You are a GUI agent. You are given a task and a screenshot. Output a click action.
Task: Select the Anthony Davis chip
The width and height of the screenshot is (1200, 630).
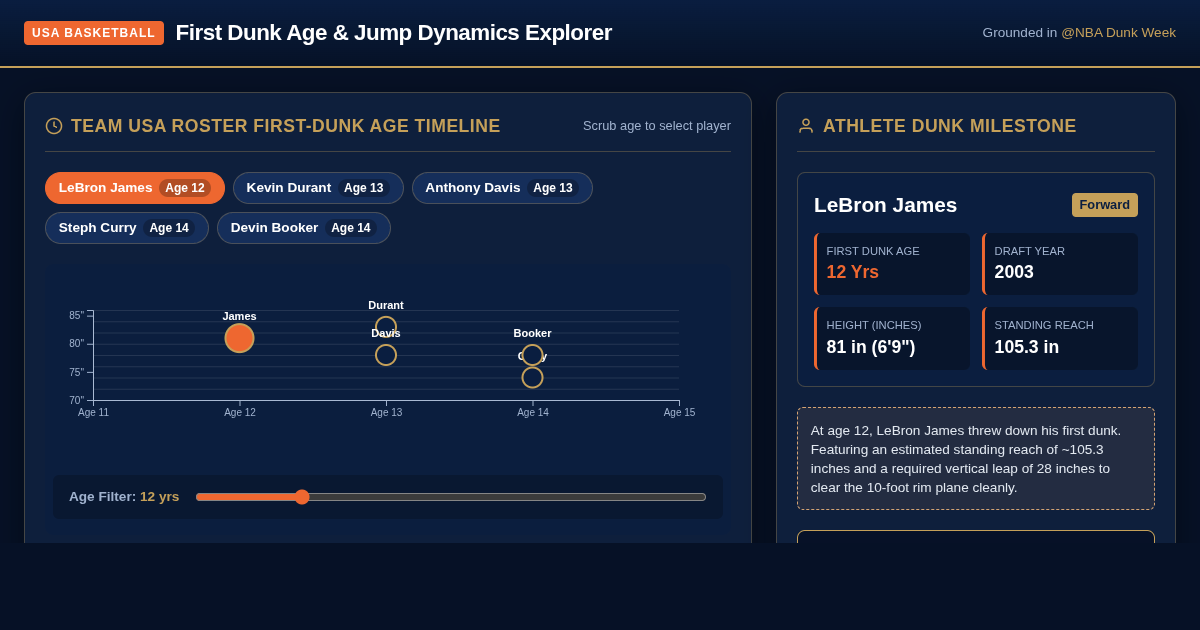pos(502,188)
